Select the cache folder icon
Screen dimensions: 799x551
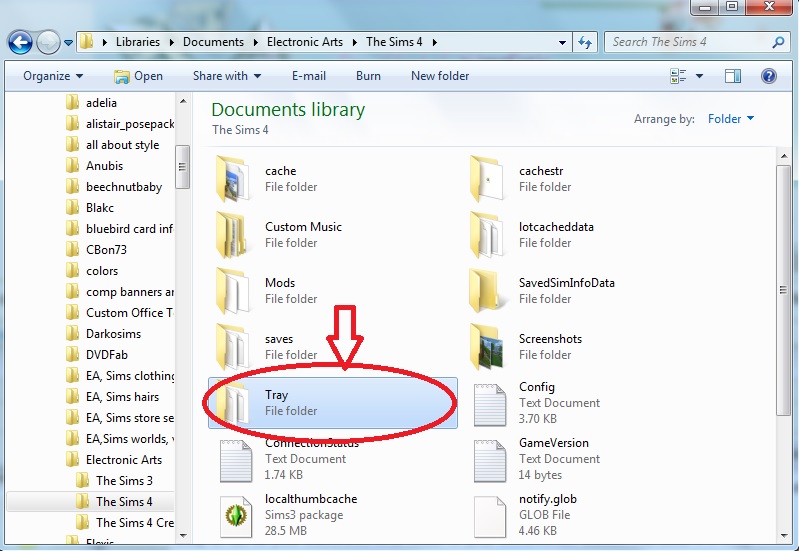[x=233, y=179]
